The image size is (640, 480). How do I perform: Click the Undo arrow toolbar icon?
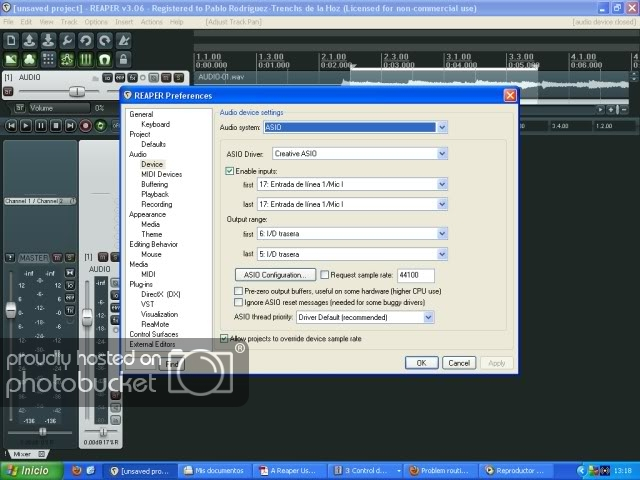(x=84, y=41)
